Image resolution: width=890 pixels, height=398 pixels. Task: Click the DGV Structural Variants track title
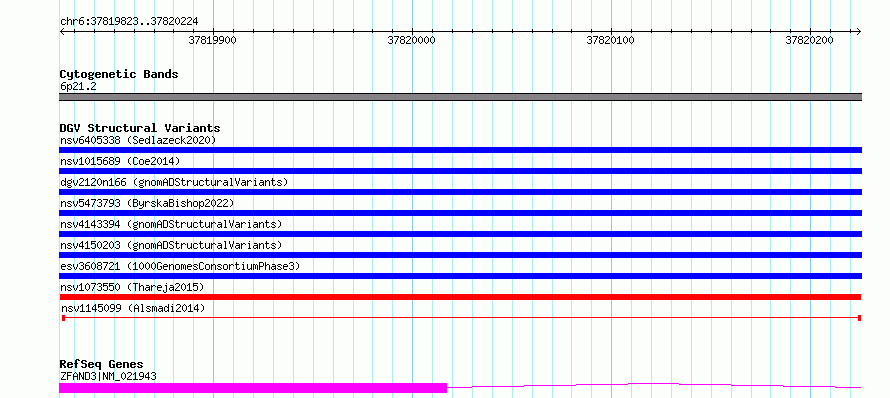point(140,128)
